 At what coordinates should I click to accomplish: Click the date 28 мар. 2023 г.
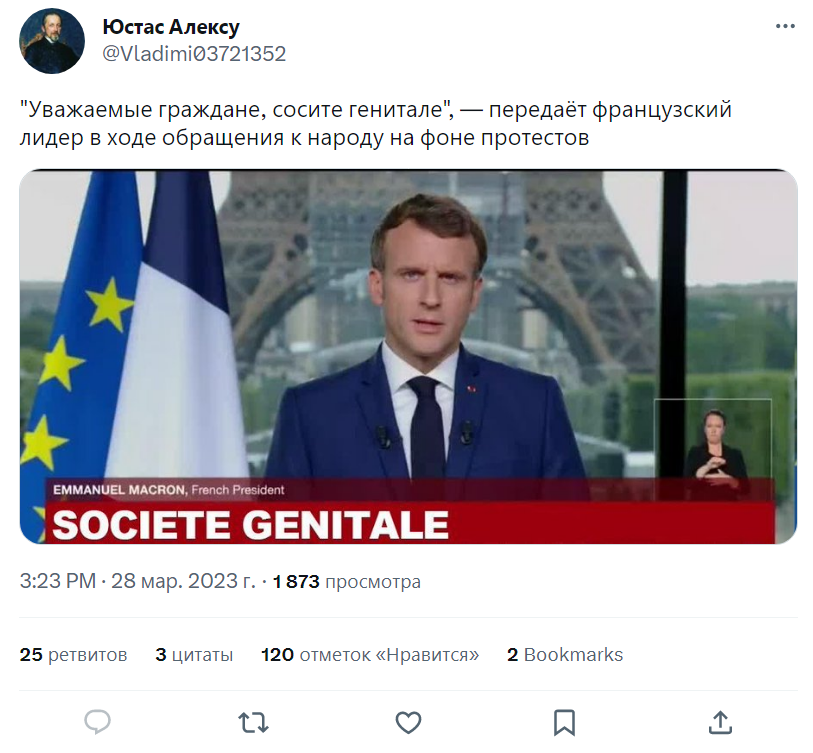[183, 581]
